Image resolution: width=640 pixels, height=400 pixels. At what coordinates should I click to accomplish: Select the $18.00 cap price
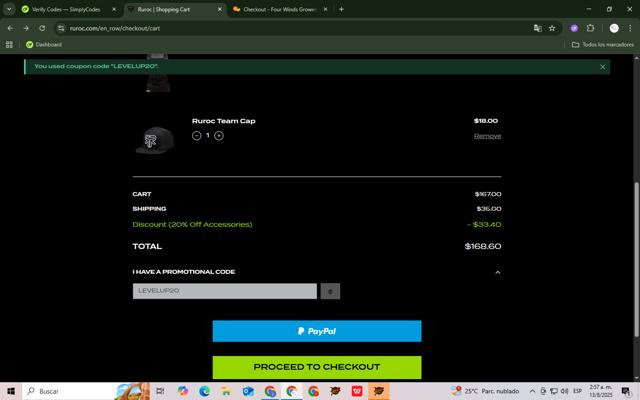pyautogui.click(x=486, y=121)
